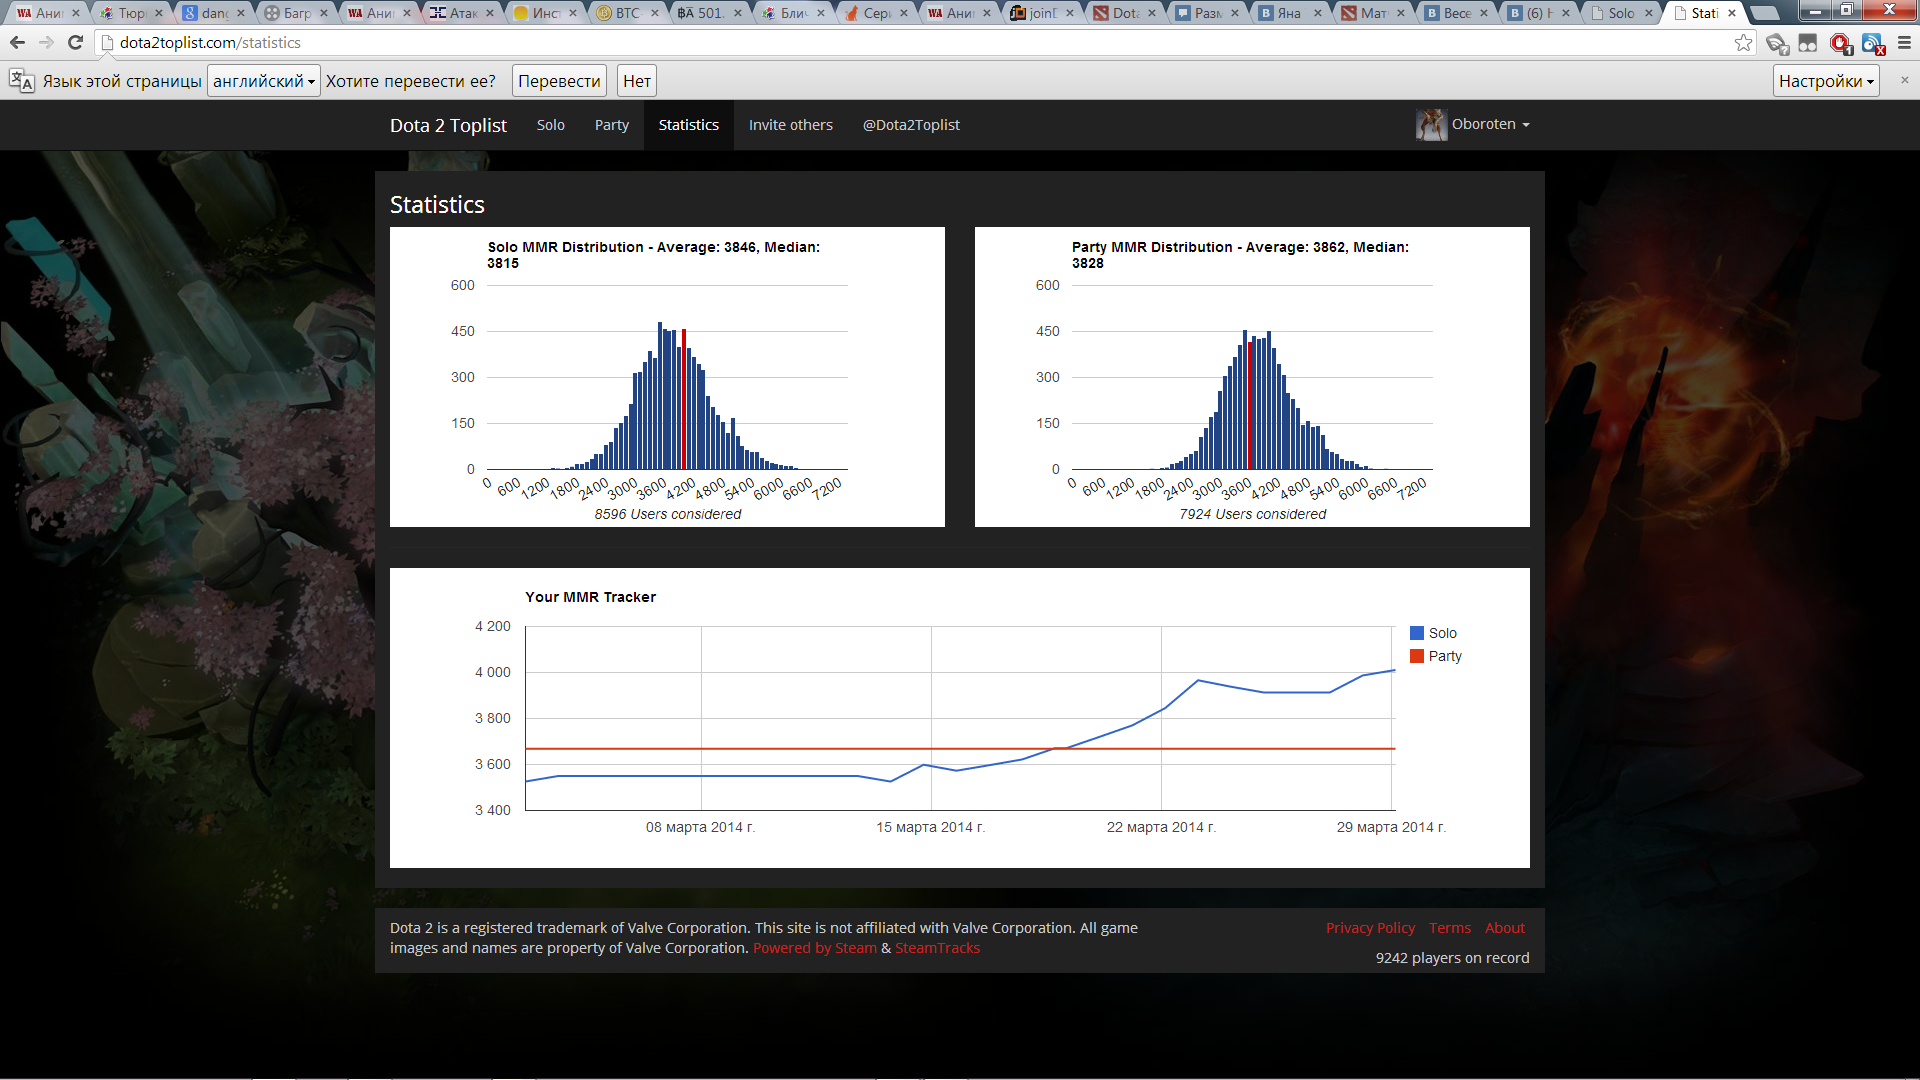The height and width of the screenshot is (1080, 1920).
Task: Click the red median bar in Solo chart
Action: pos(683,400)
